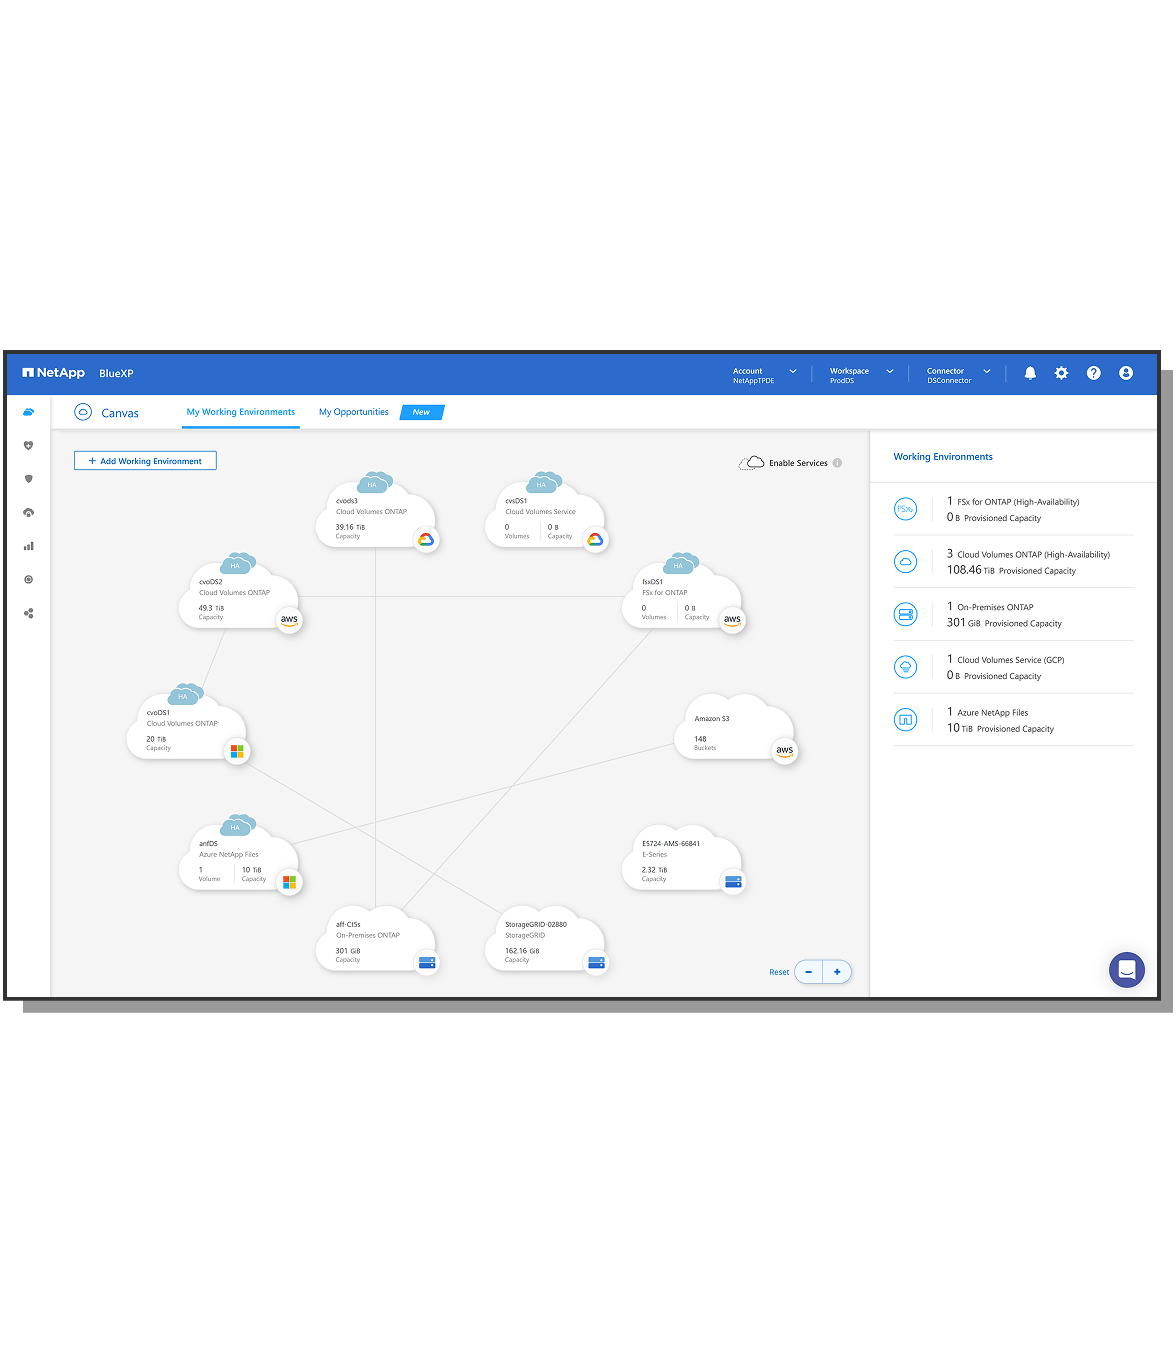Open help via question mark icon
The width and height of the screenshot is (1176, 1350).
coord(1093,373)
